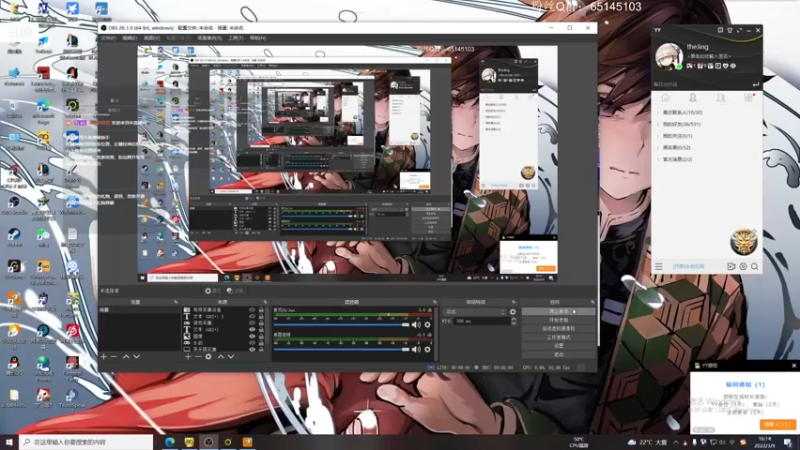
Task: Open the taskbar clock showing 16:14
Action: 765,442
